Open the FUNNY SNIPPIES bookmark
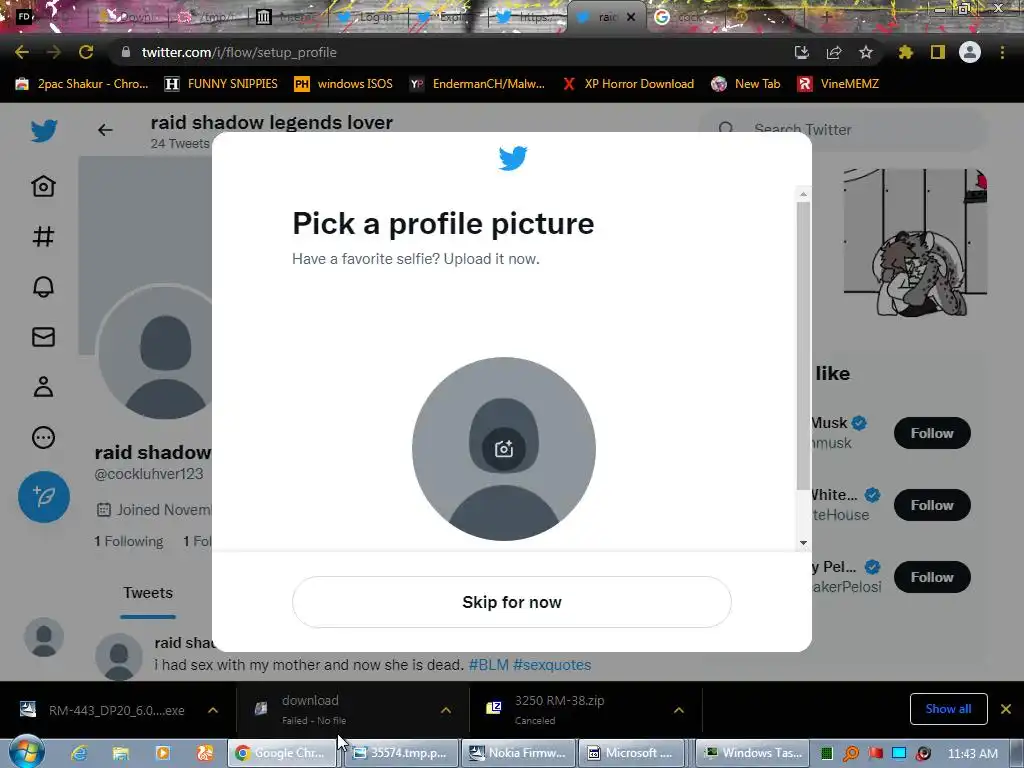The width and height of the screenshot is (1024, 768). [221, 84]
